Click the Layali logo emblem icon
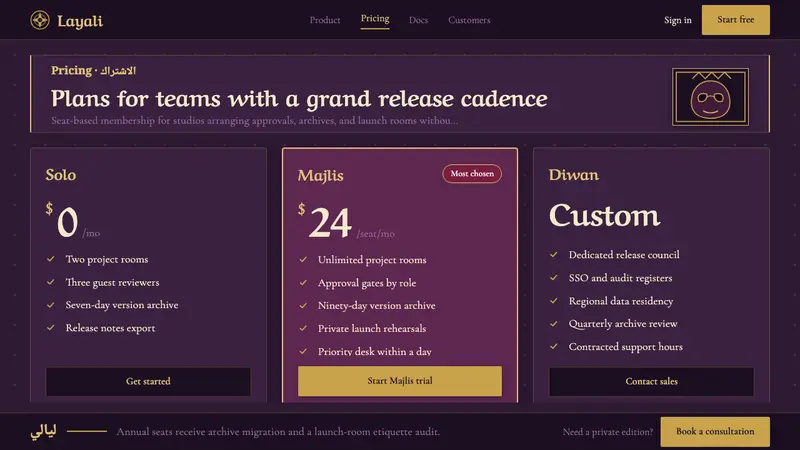This screenshot has height=450, width=800. pos(40,20)
